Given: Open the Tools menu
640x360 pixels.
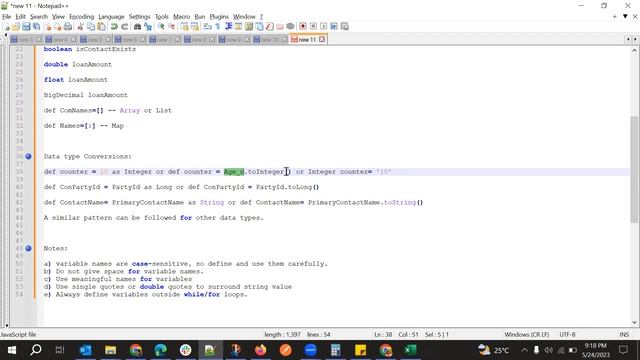Looking at the screenshot, I should pos(162,17).
